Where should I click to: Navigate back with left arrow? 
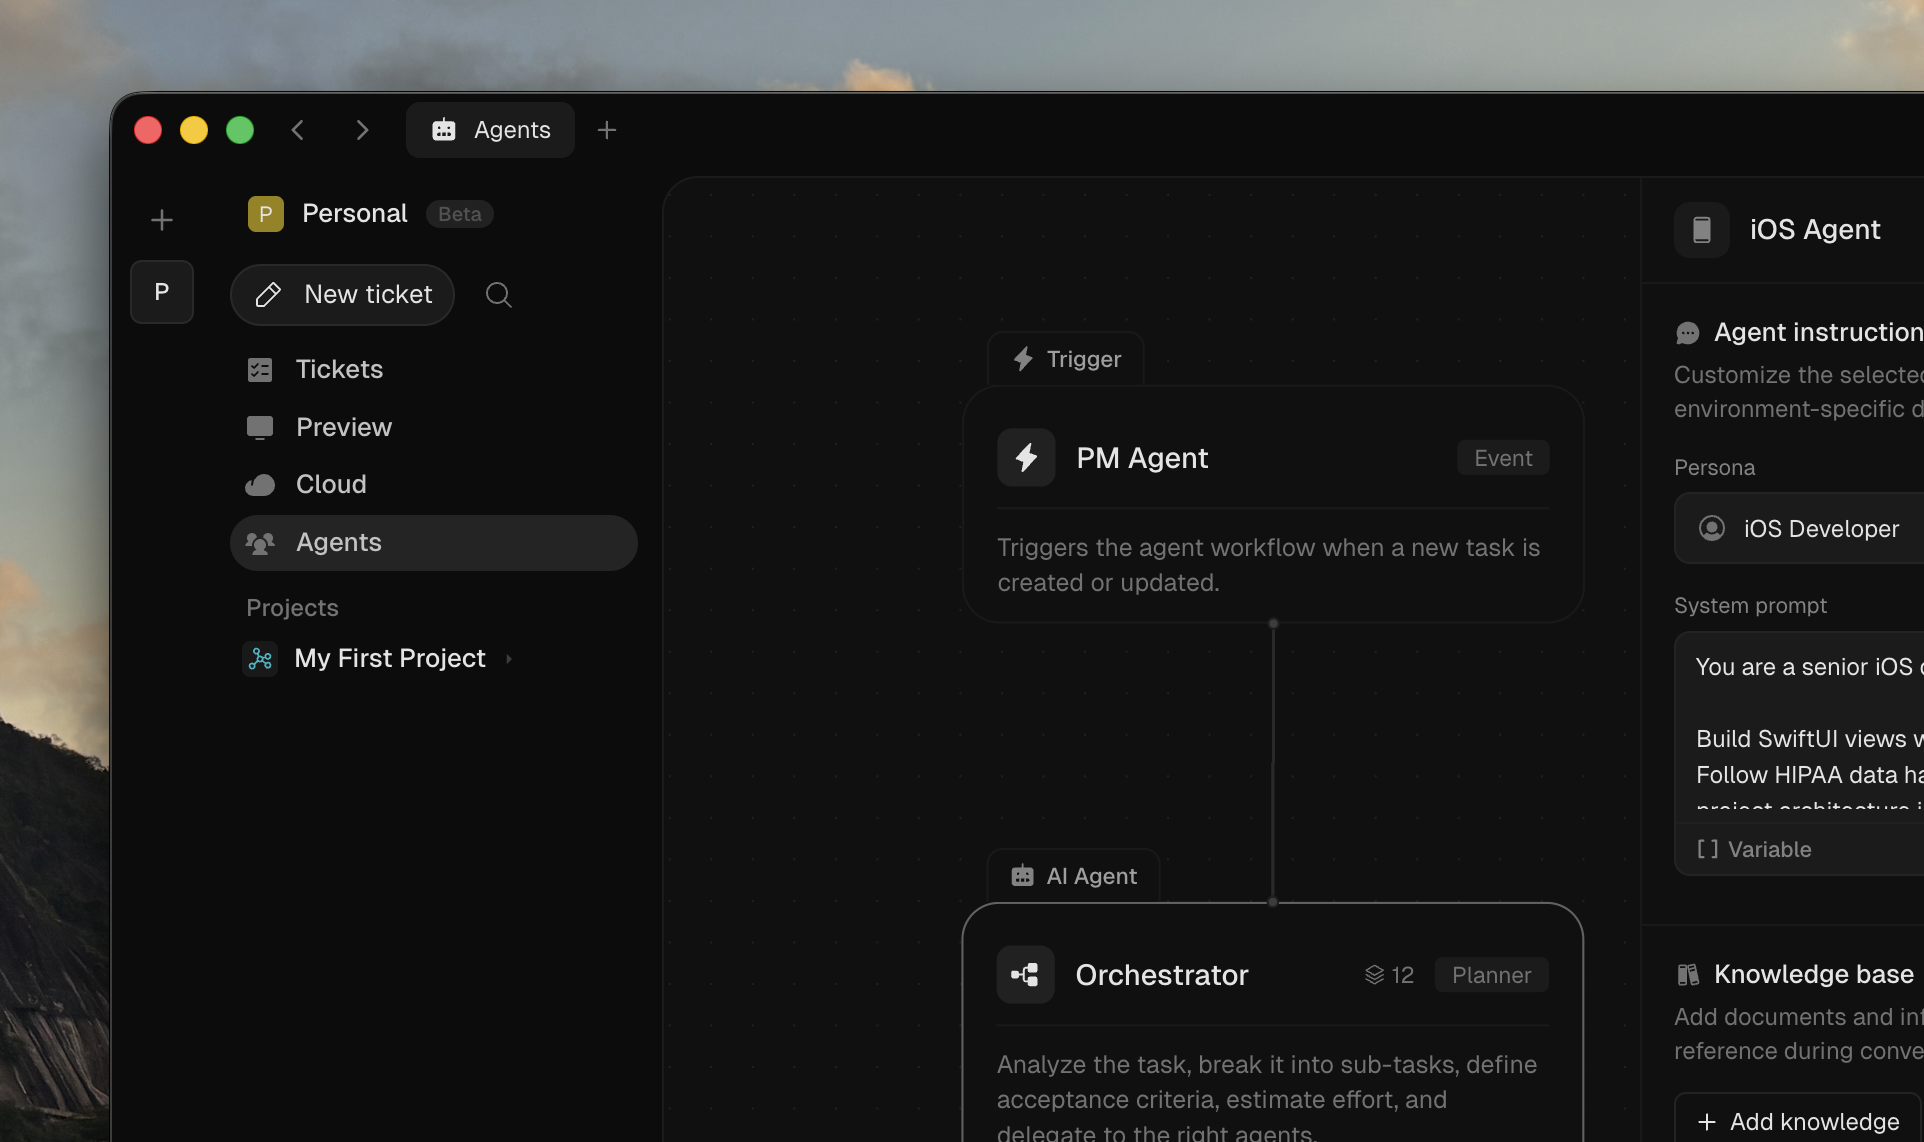[297, 130]
